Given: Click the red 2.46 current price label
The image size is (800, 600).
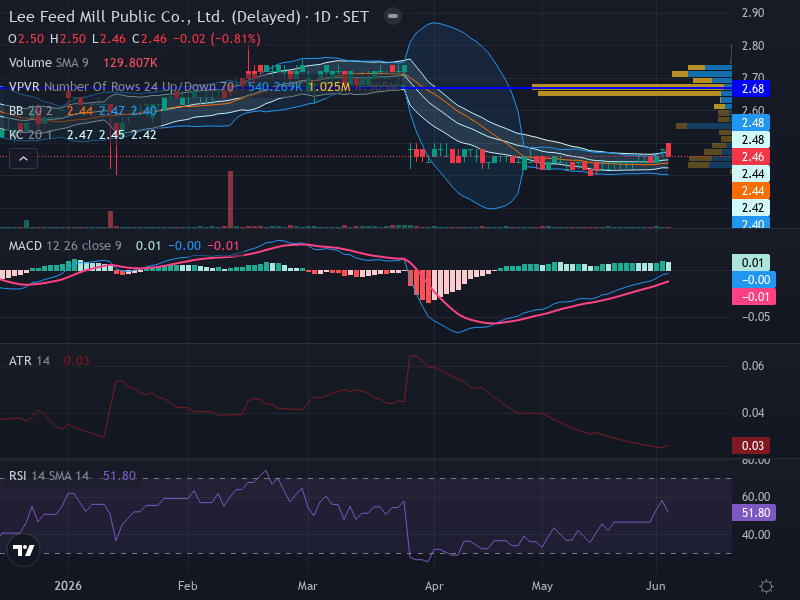Looking at the screenshot, I should pos(753,157).
